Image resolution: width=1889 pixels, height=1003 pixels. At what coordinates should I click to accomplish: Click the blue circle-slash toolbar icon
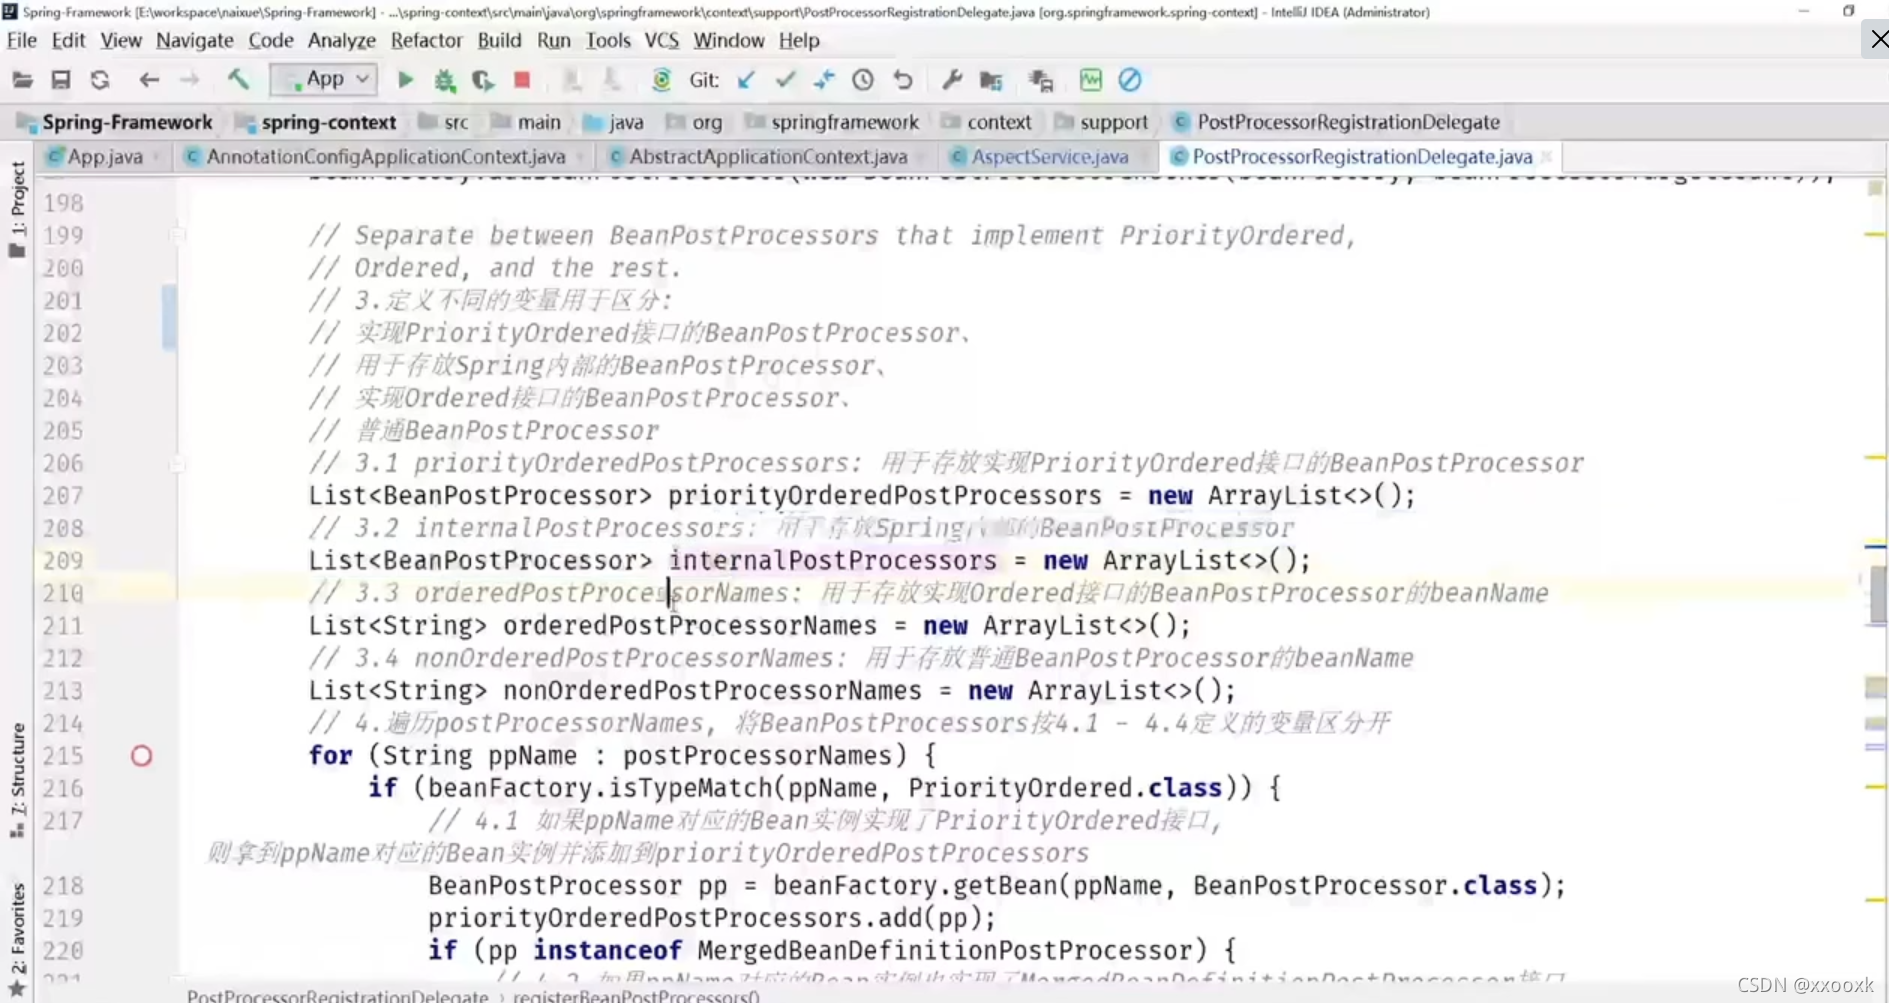(1130, 80)
